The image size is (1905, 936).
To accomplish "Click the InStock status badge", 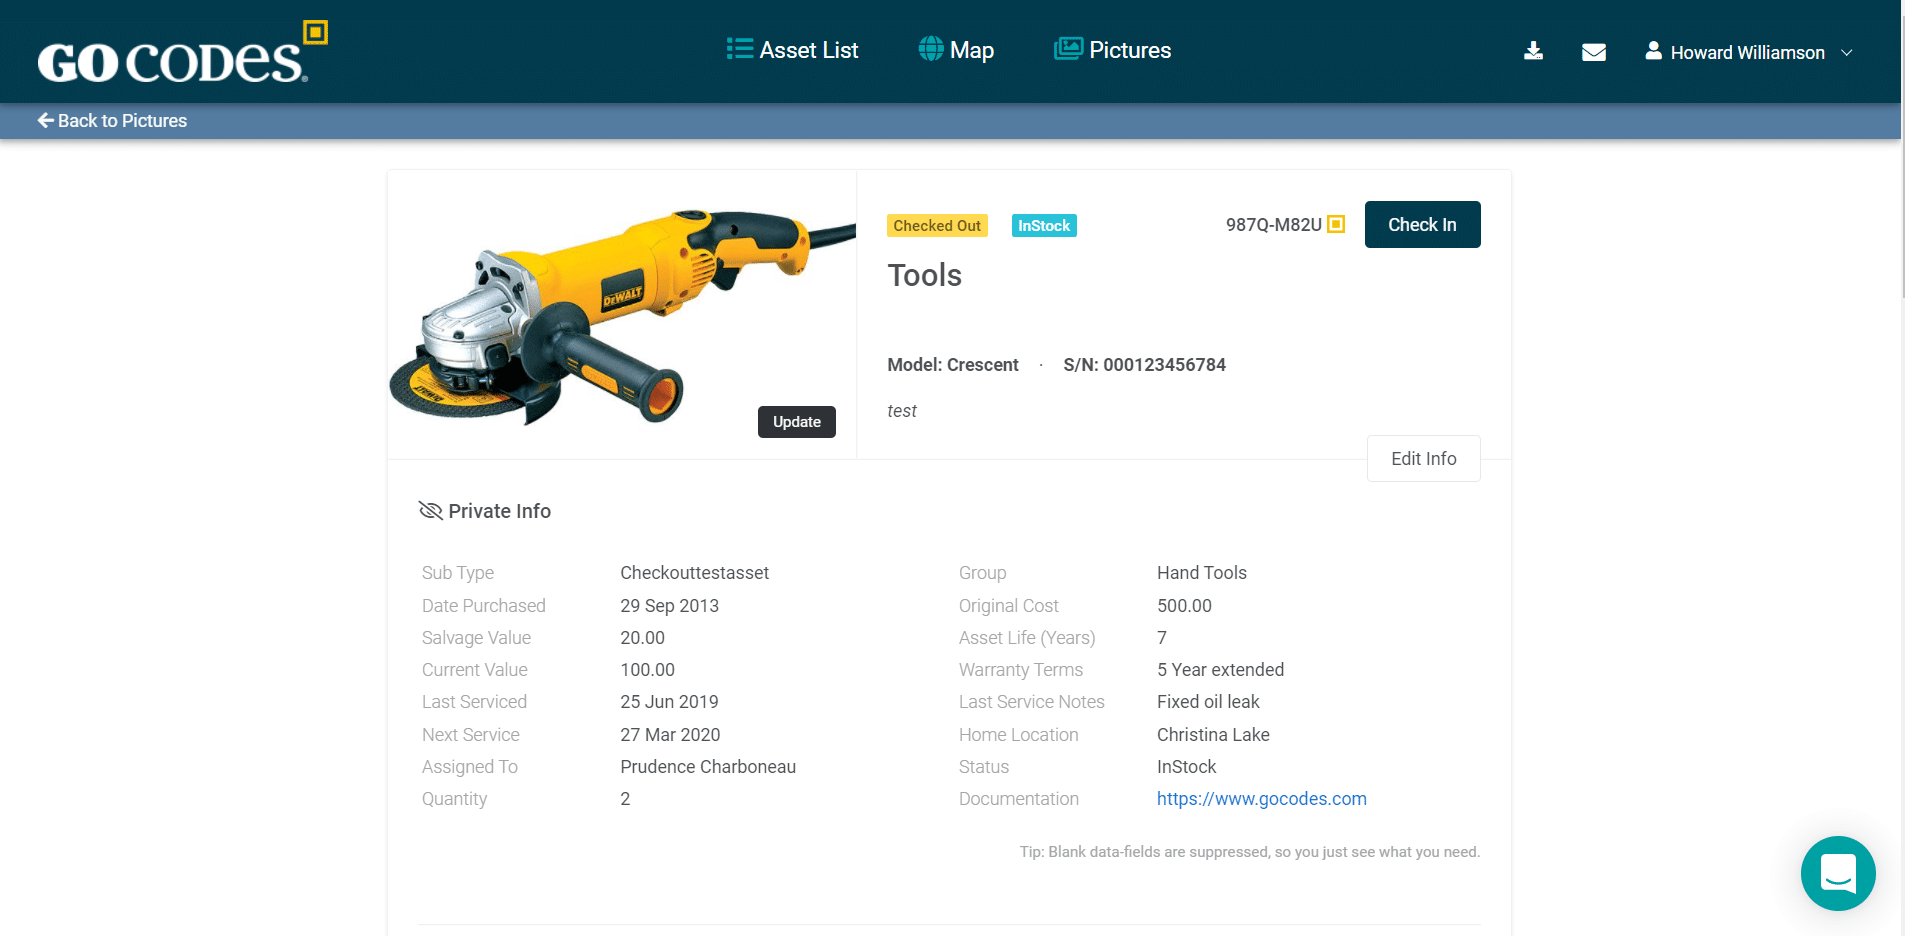I will tap(1044, 226).
